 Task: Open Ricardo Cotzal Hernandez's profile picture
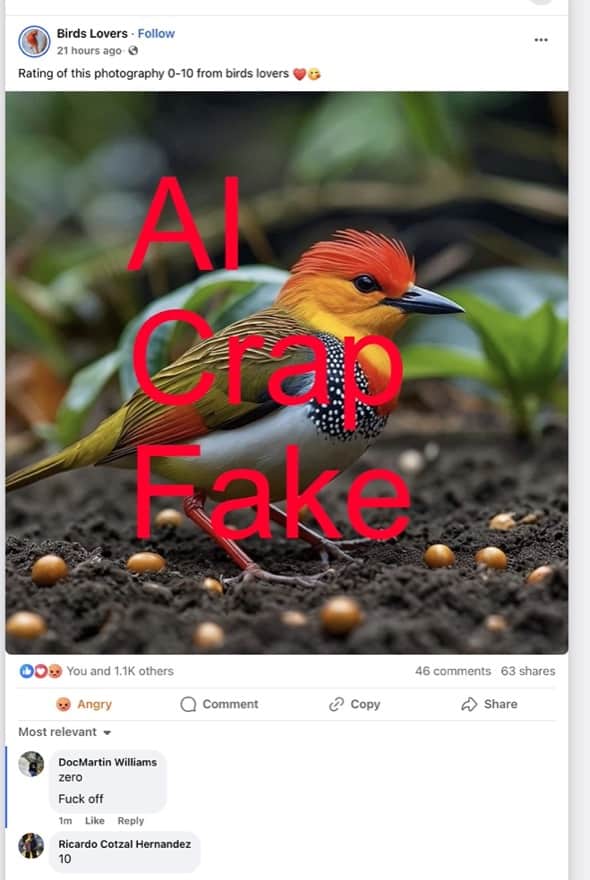coord(31,846)
